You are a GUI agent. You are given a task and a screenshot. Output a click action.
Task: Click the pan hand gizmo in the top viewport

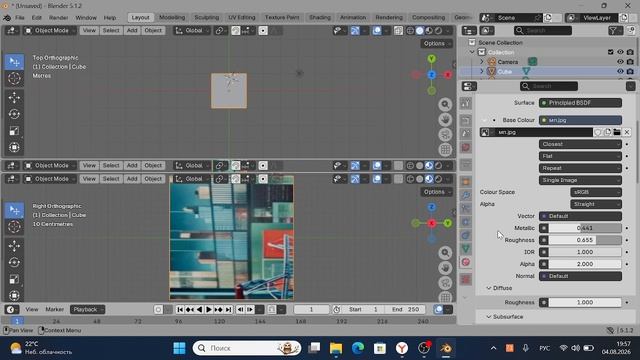tap(445, 120)
